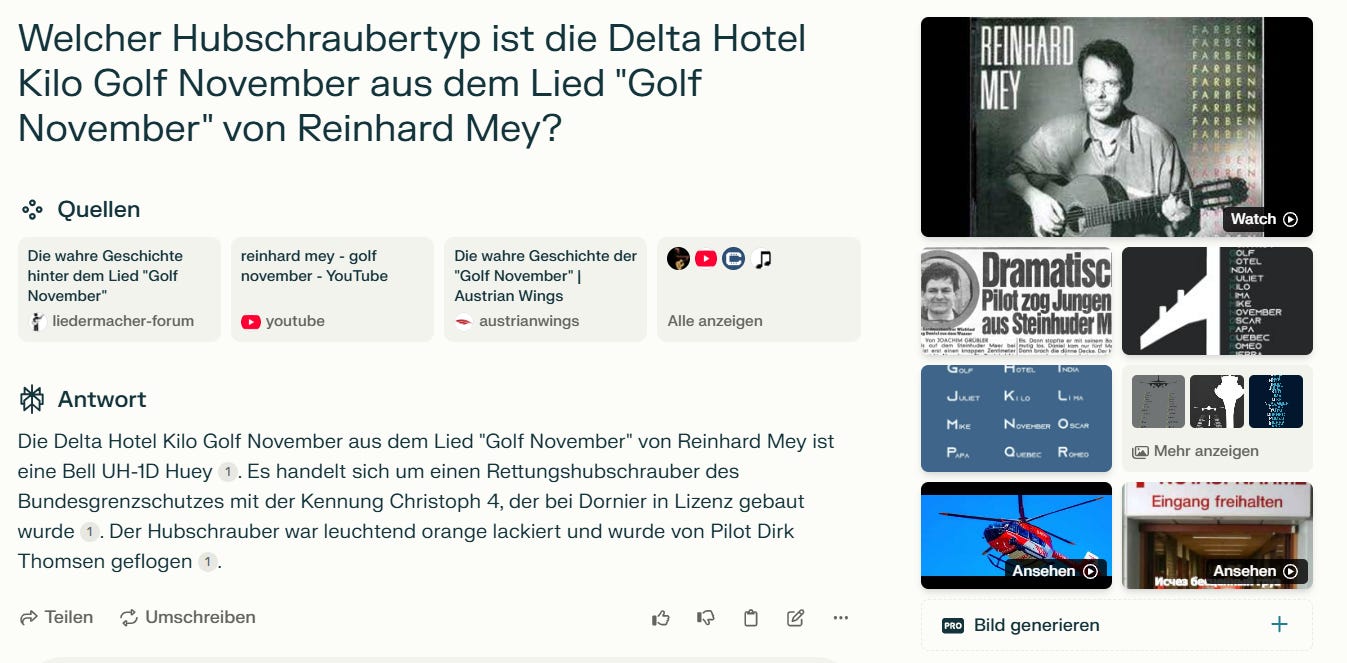
Task: Expand sources with Alle anzeigen
Action: point(759,290)
